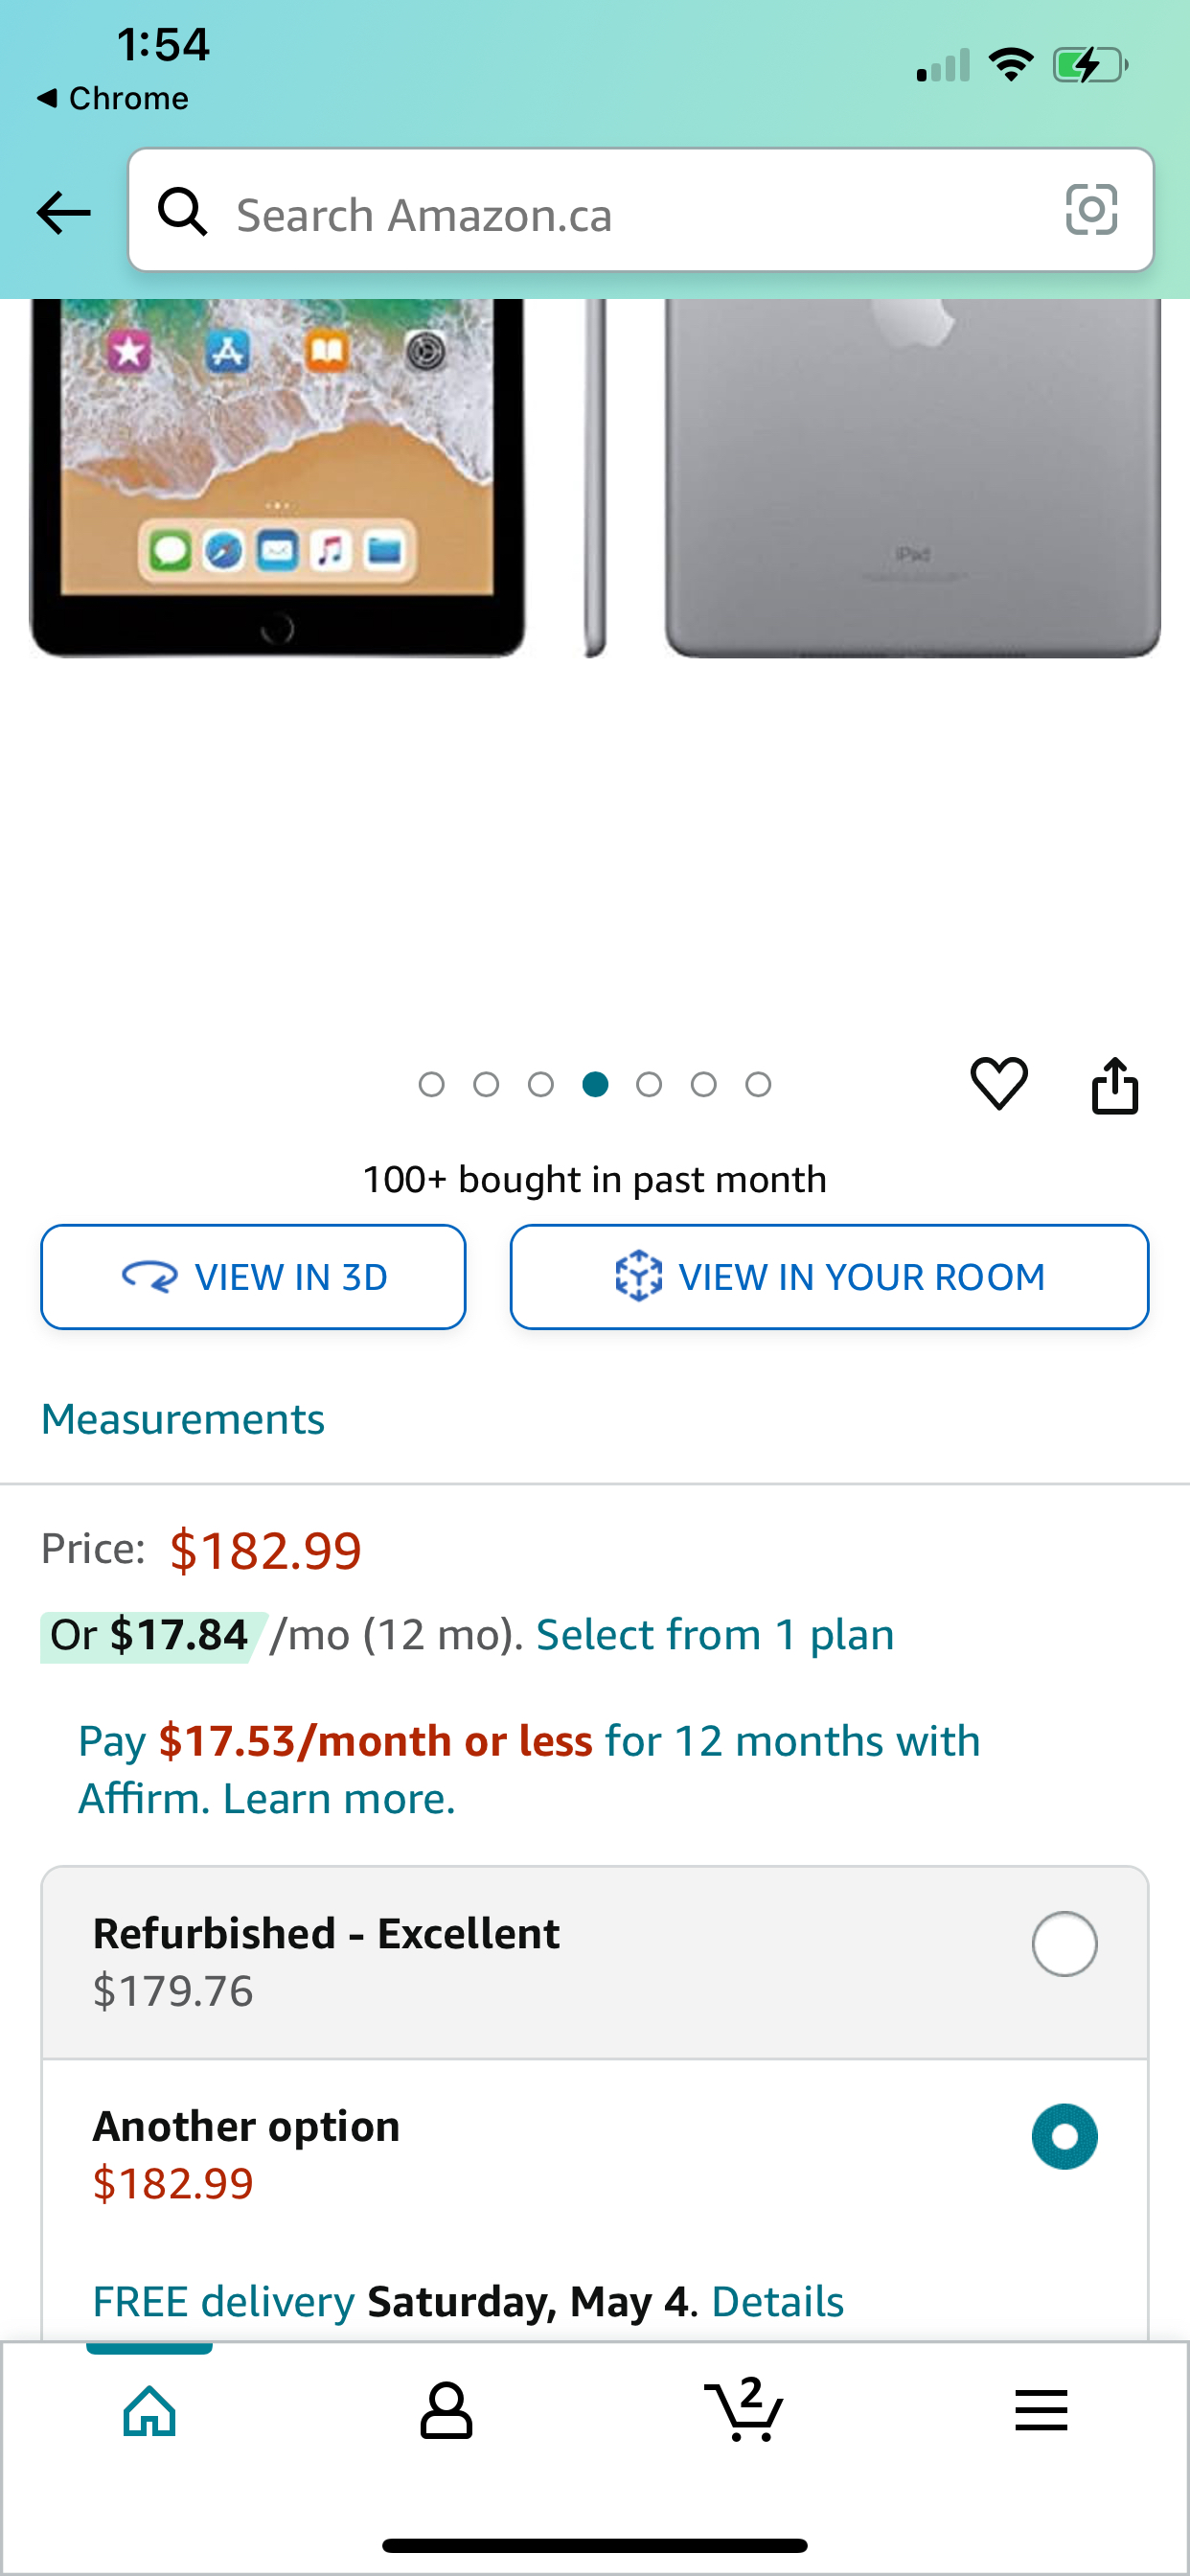
Task: Select Refurbished - Excellent radio option
Action: coord(1064,1944)
